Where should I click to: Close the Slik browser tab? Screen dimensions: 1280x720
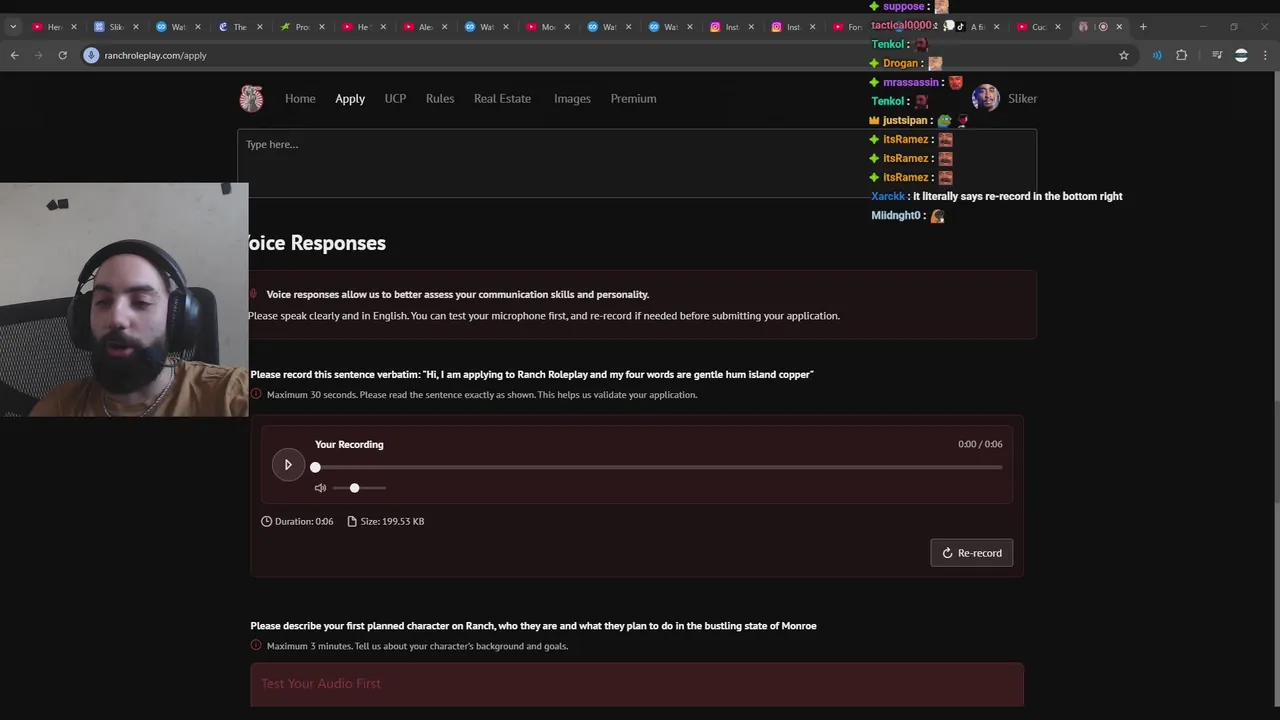pyautogui.click(x=136, y=27)
